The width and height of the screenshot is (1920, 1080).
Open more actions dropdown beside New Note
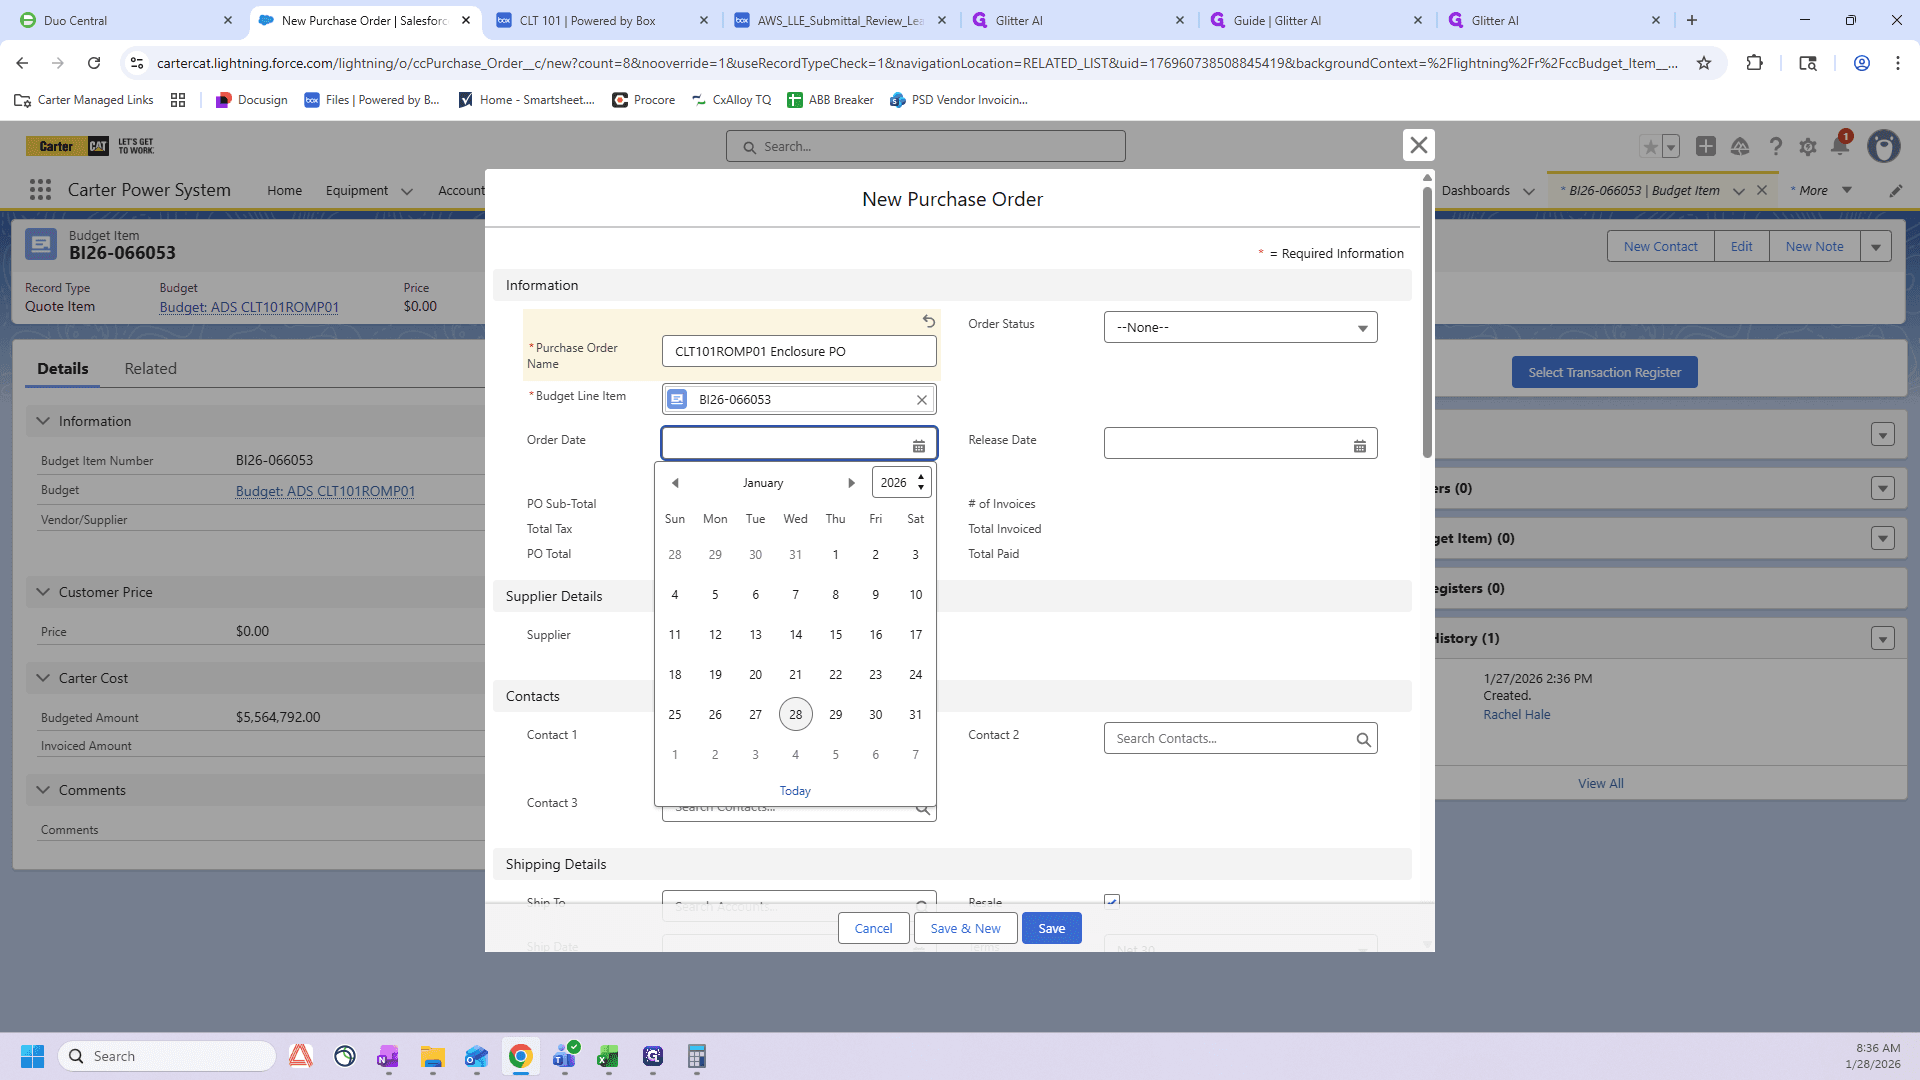(x=1876, y=247)
